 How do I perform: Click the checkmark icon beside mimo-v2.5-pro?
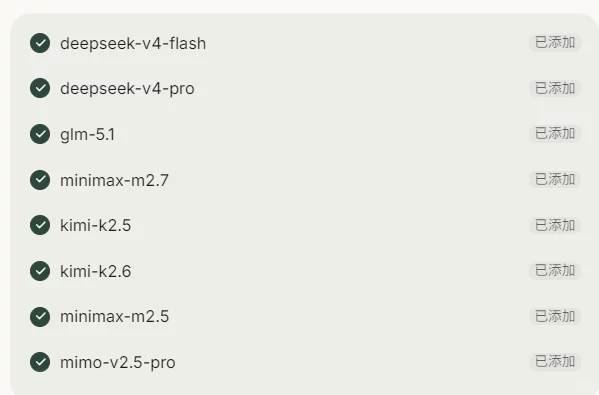tap(40, 362)
